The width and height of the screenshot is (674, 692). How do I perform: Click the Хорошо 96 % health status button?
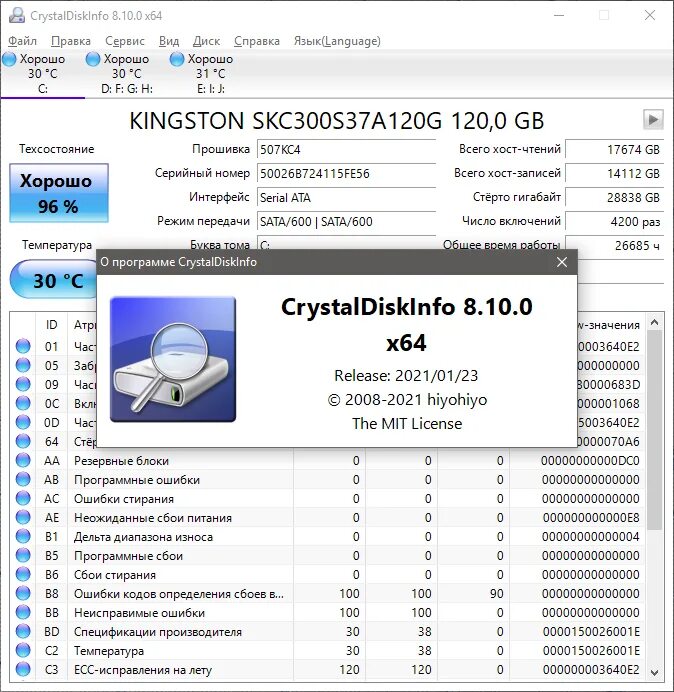pyautogui.click(x=59, y=193)
